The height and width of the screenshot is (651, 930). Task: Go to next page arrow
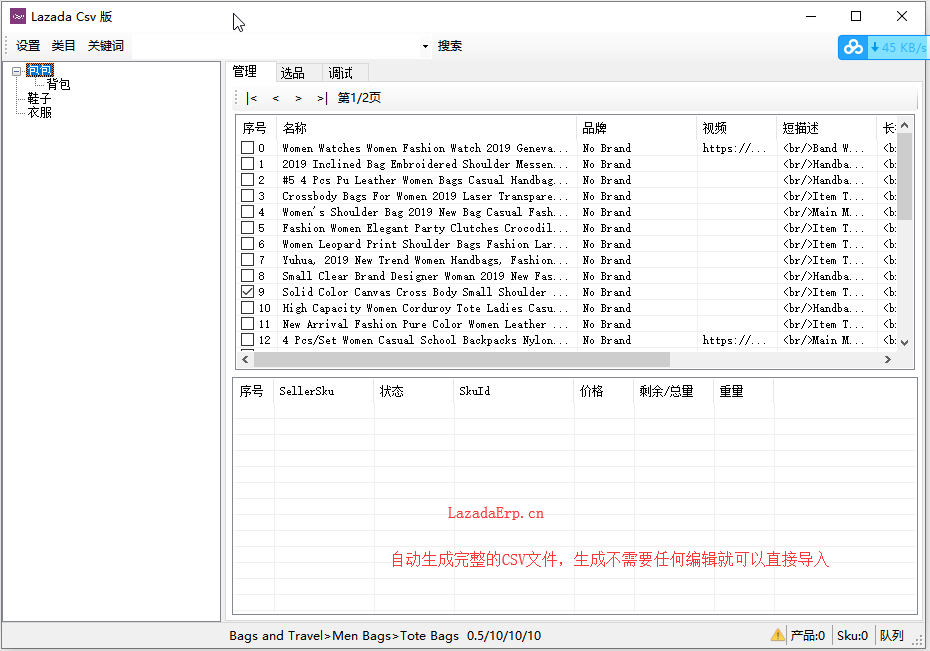298,98
